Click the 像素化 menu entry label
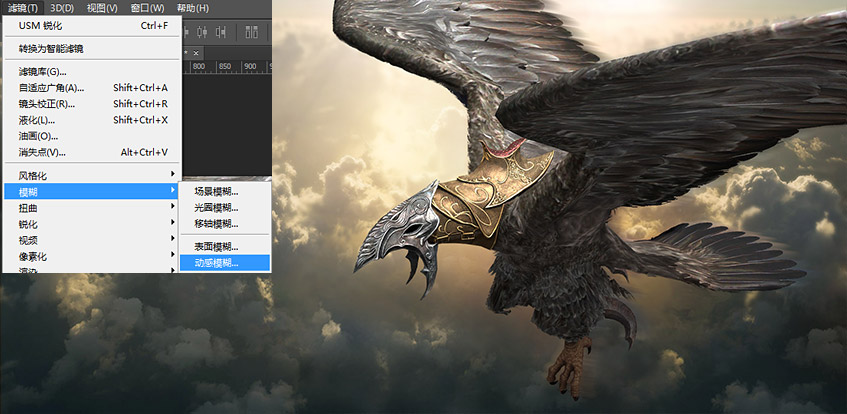Image resolution: width=847 pixels, height=414 pixels. click(32, 257)
